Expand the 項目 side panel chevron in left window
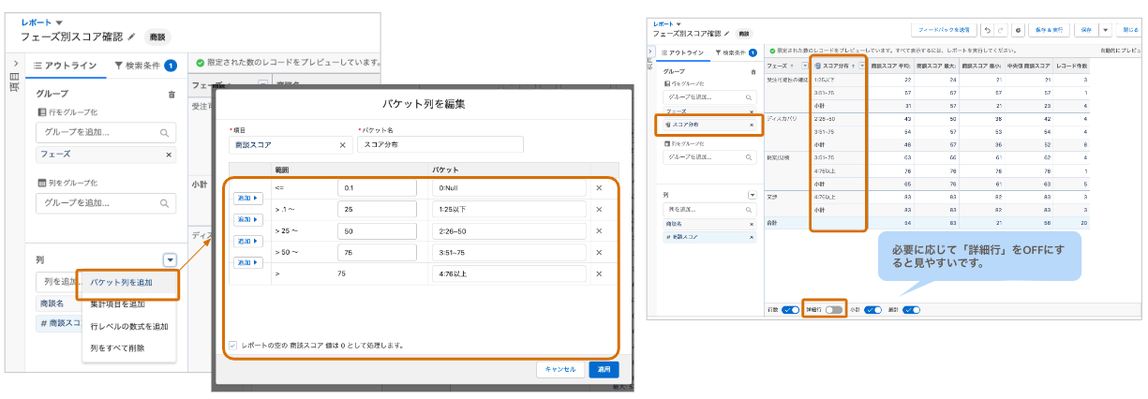 pyautogui.click(x=15, y=64)
